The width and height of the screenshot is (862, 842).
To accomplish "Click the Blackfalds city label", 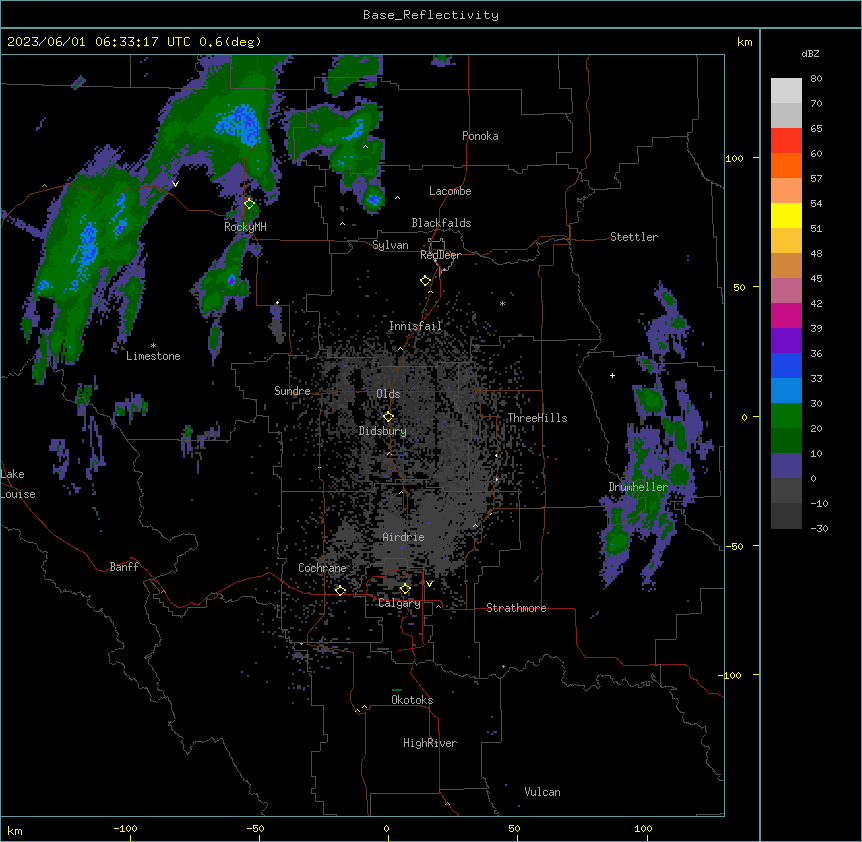I will pyautogui.click(x=441, y=223).
